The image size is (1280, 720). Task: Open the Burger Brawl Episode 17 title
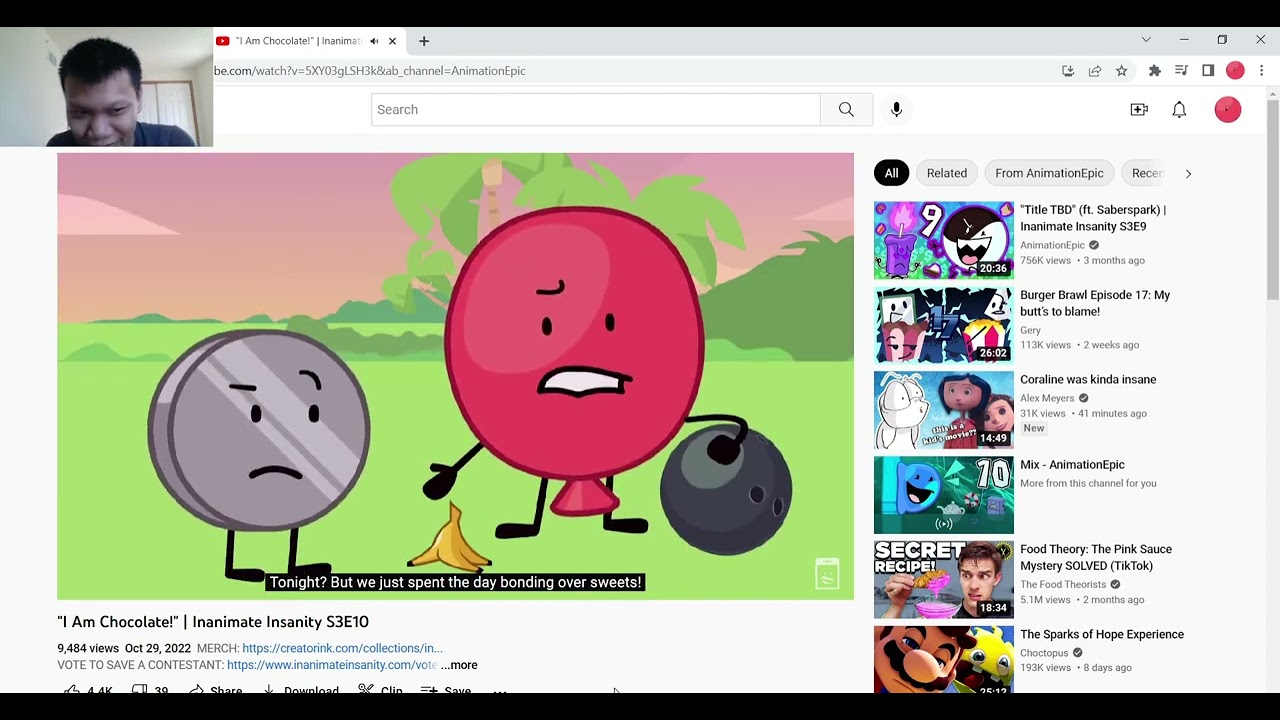pos(1094,303)
